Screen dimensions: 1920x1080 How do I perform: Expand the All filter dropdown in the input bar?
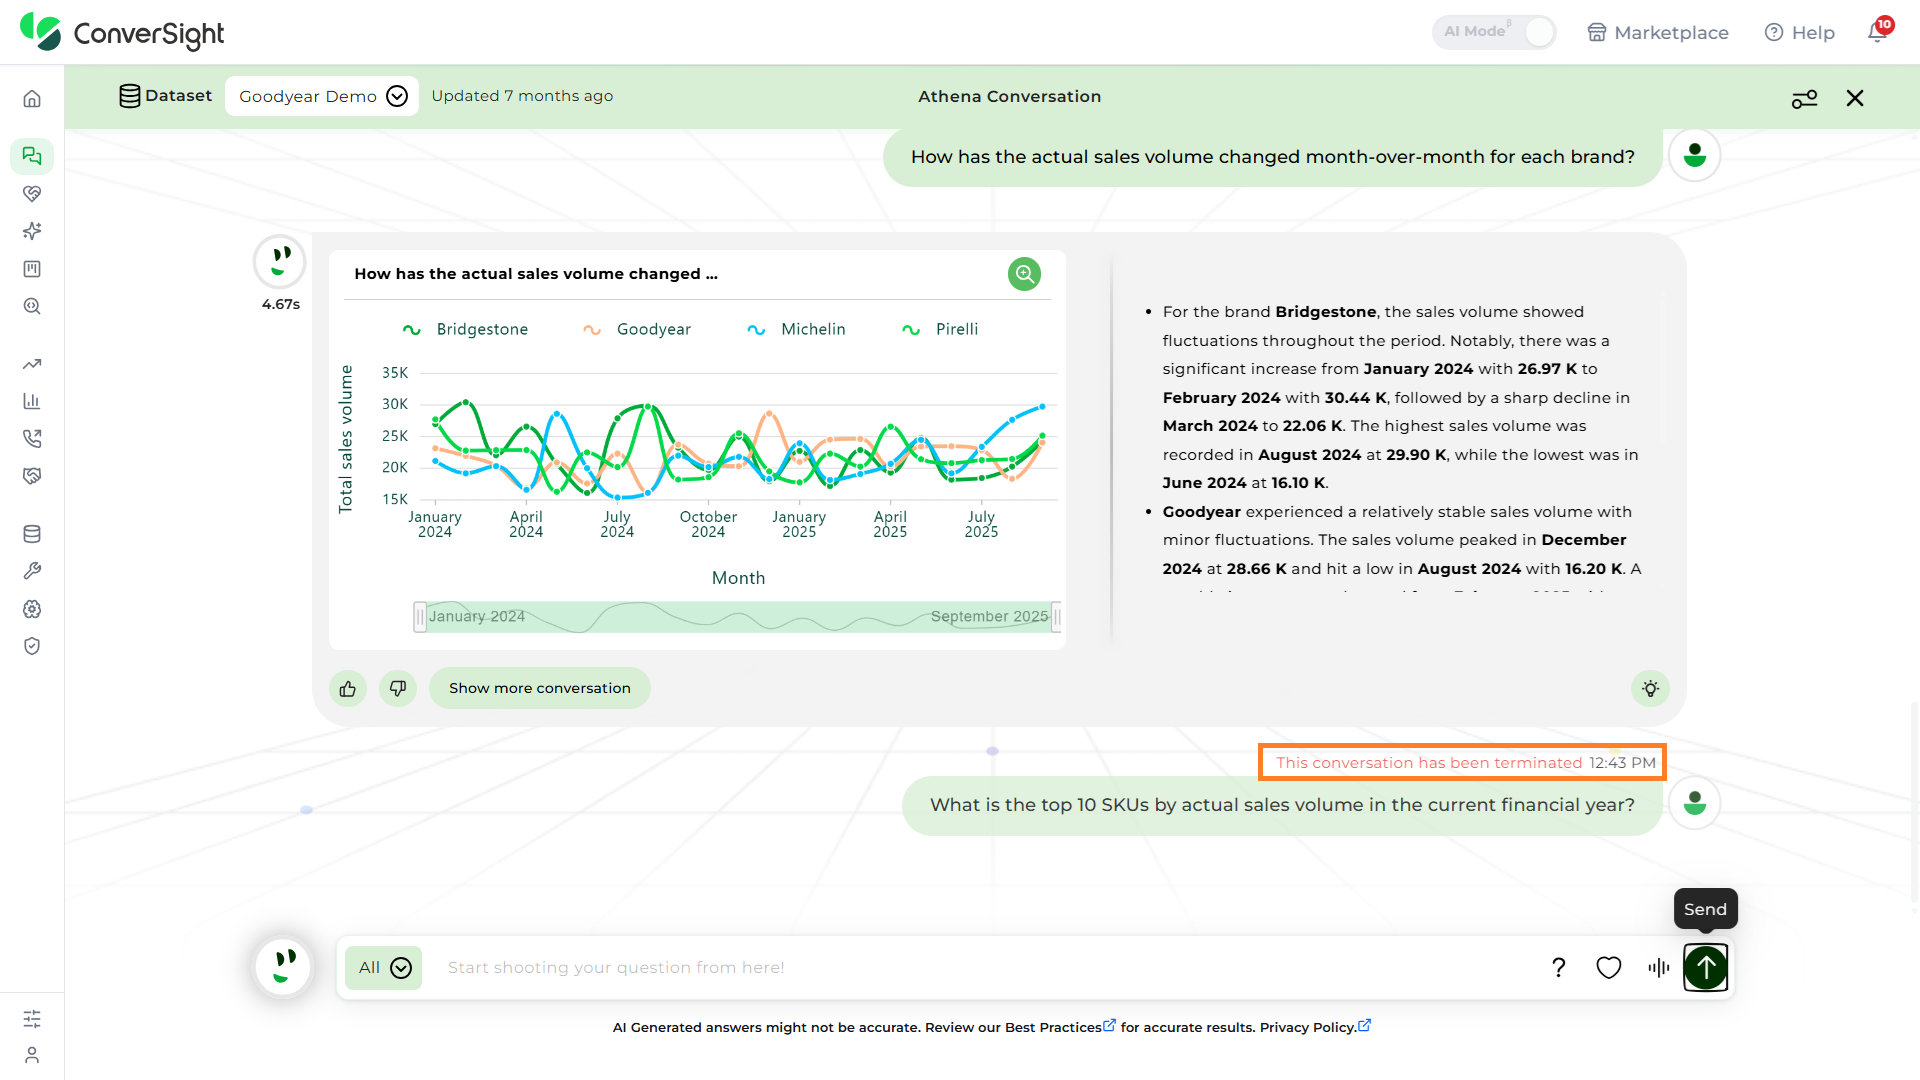[384, 967]
